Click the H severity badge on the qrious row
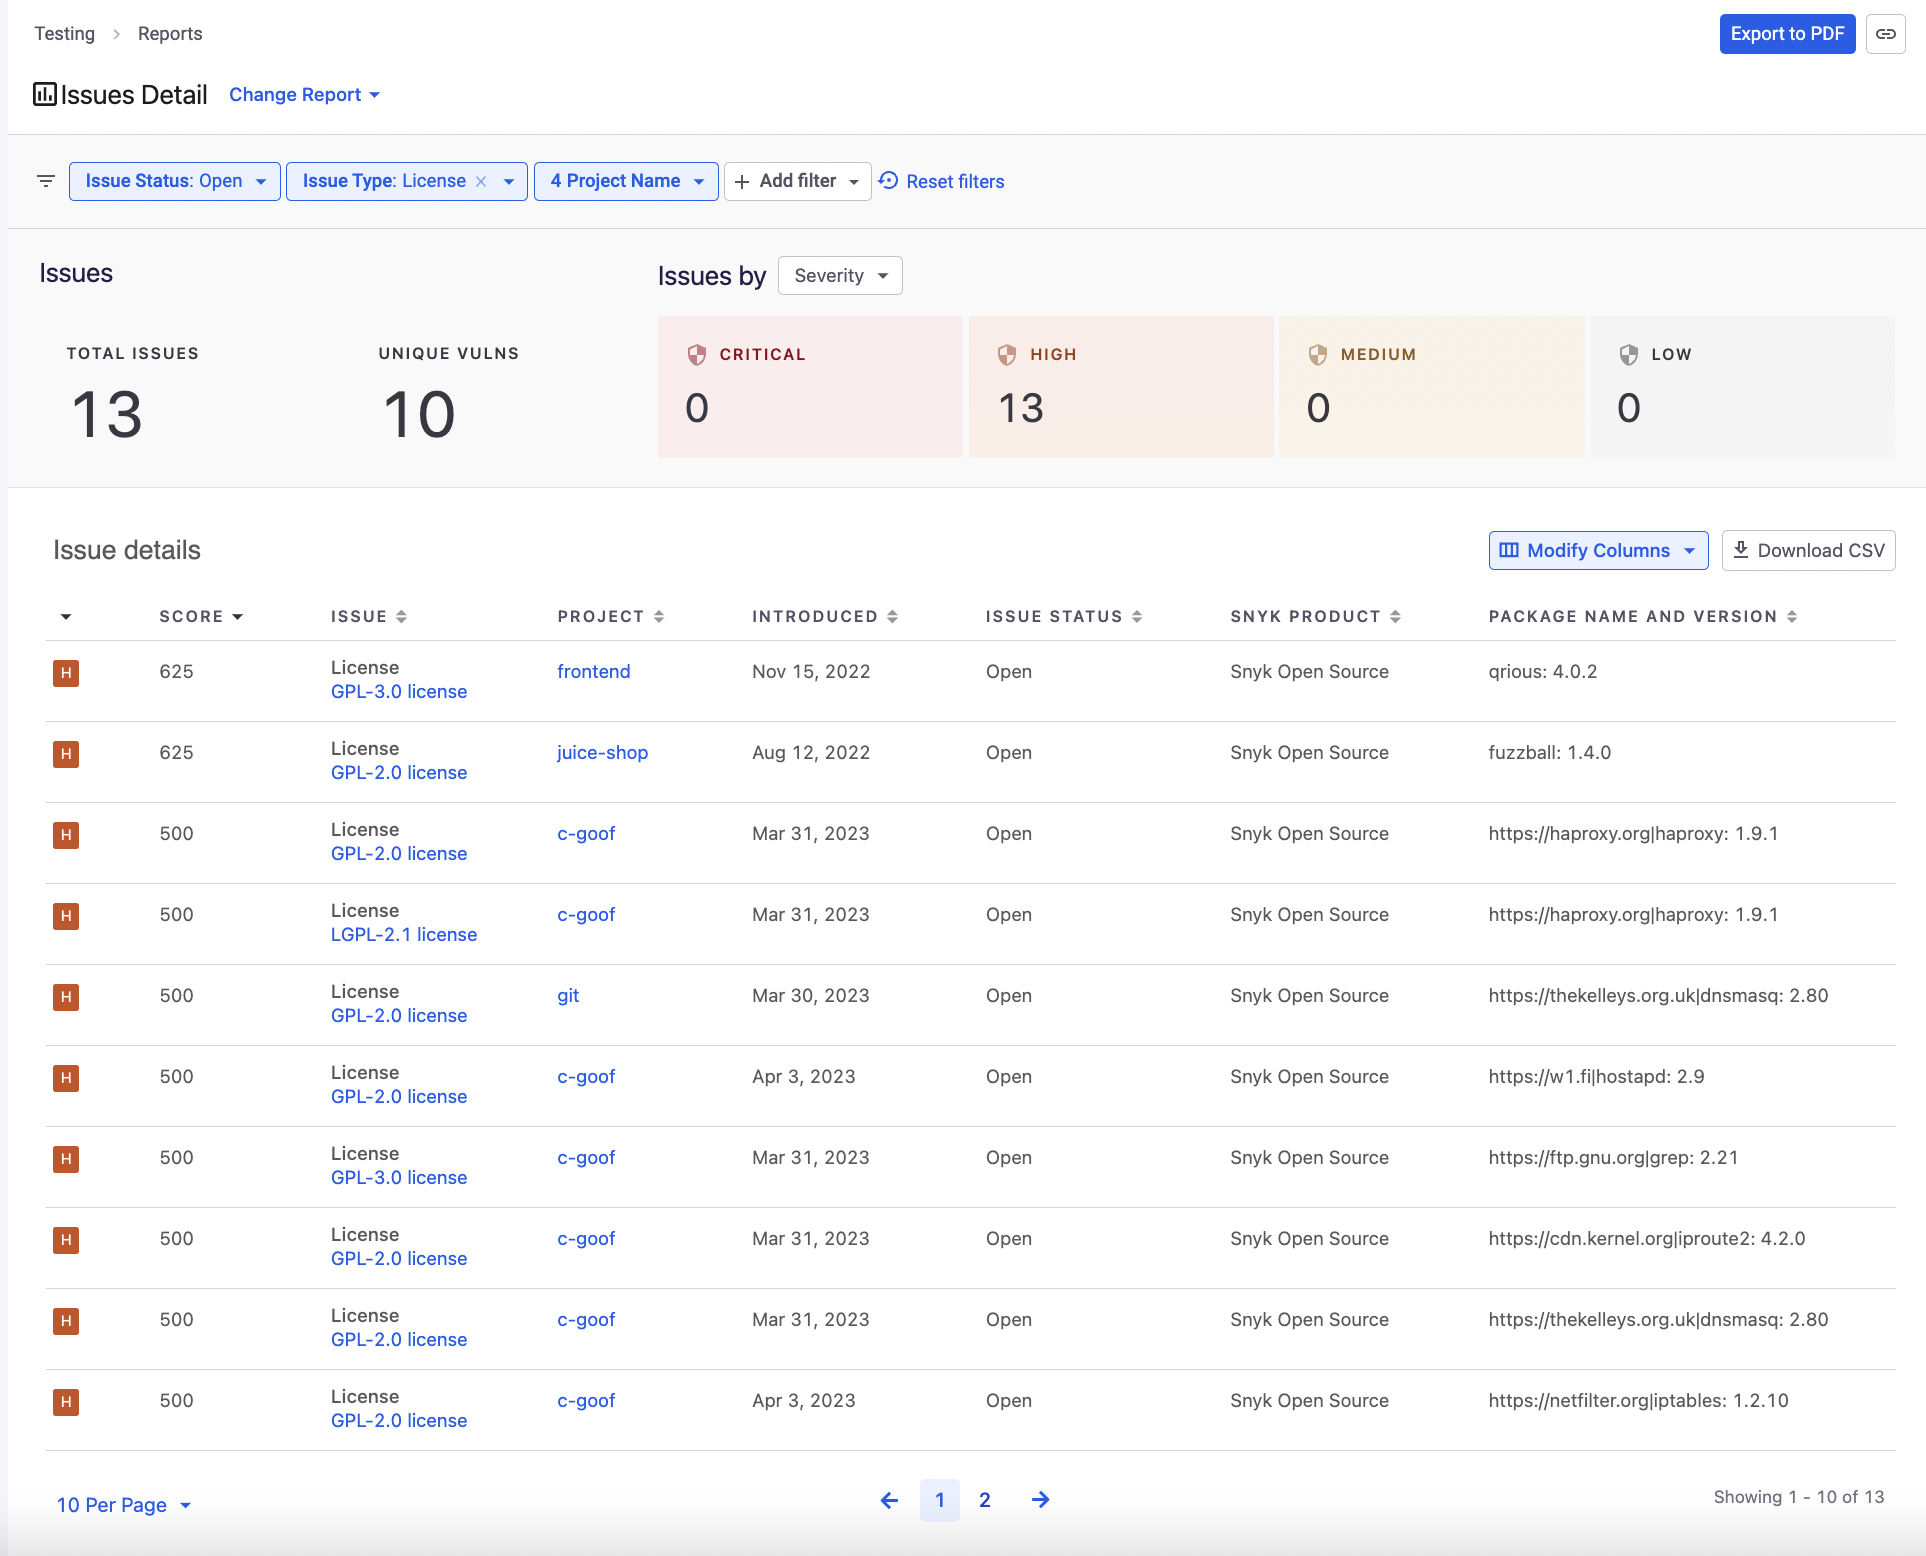1926x1556 pixels. click(x=65, y=673)
